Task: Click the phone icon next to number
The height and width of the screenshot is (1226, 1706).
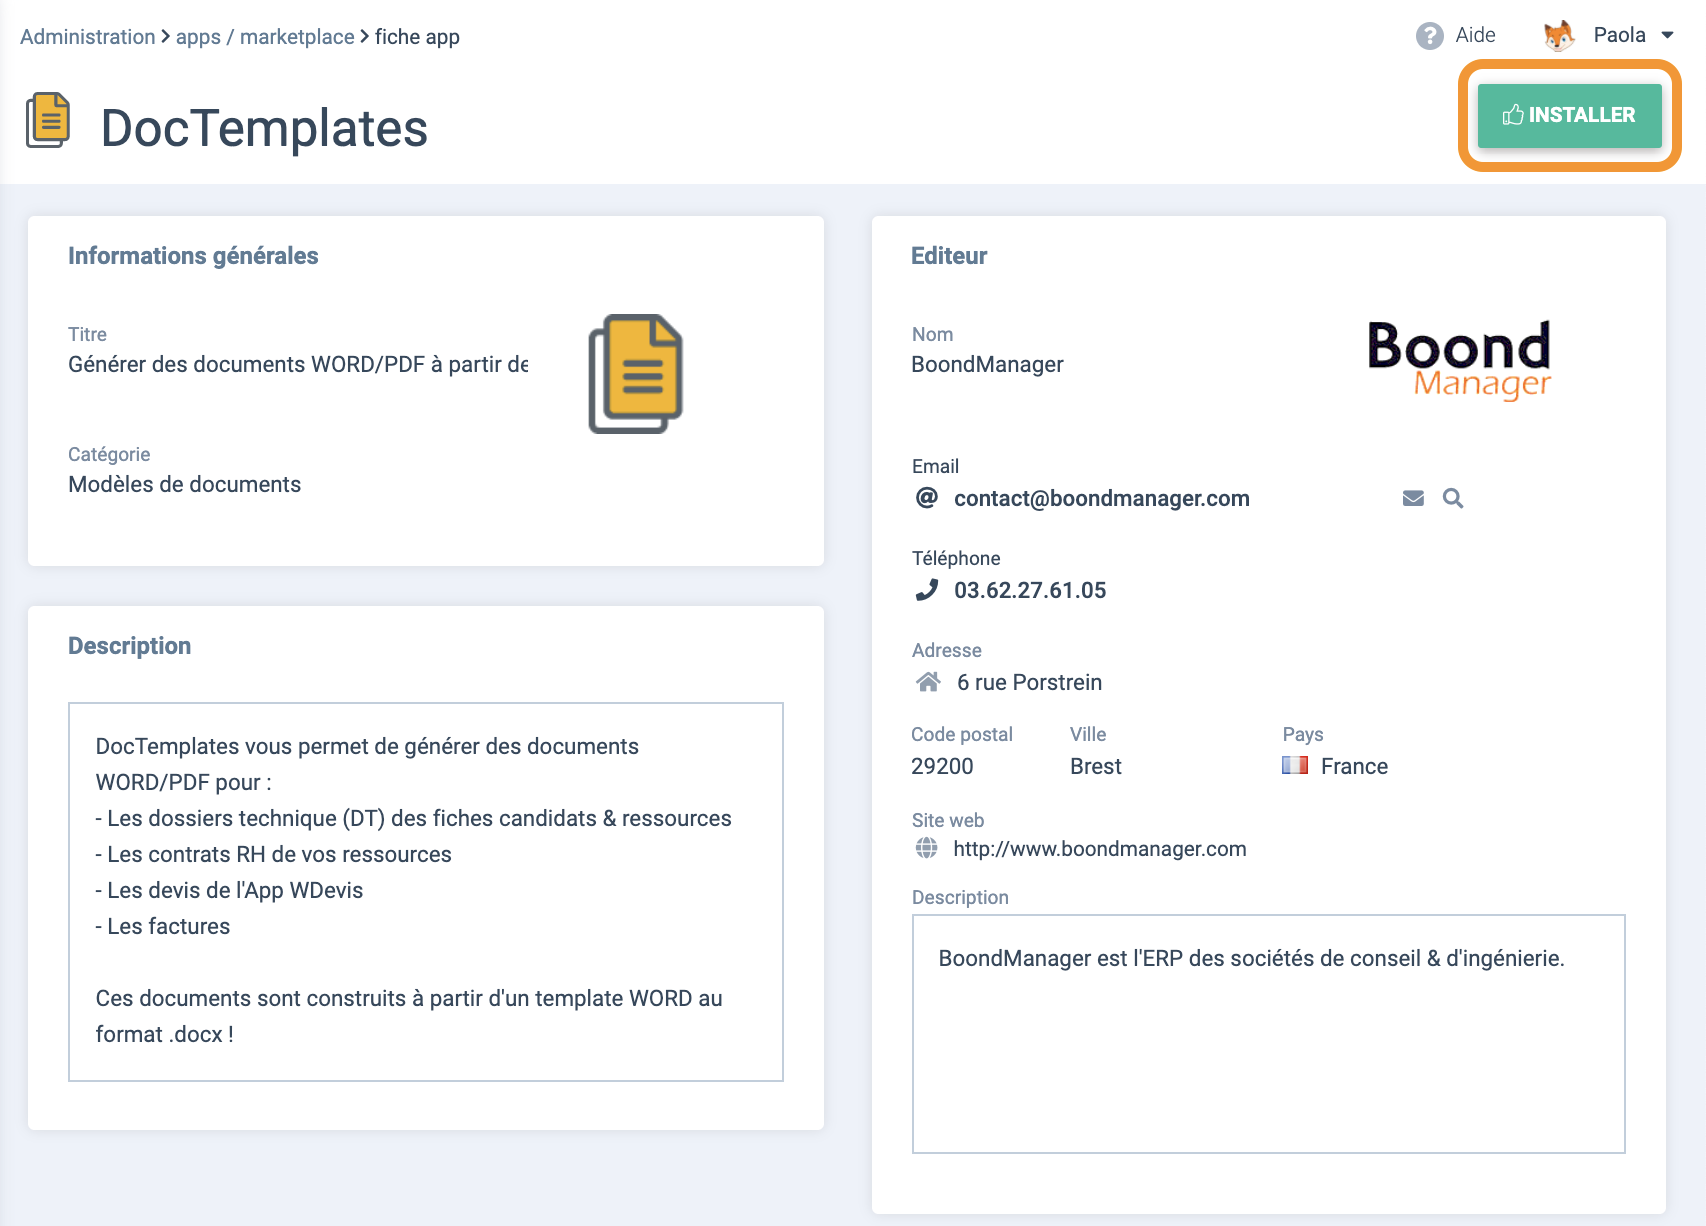Action: coord(927,590)
